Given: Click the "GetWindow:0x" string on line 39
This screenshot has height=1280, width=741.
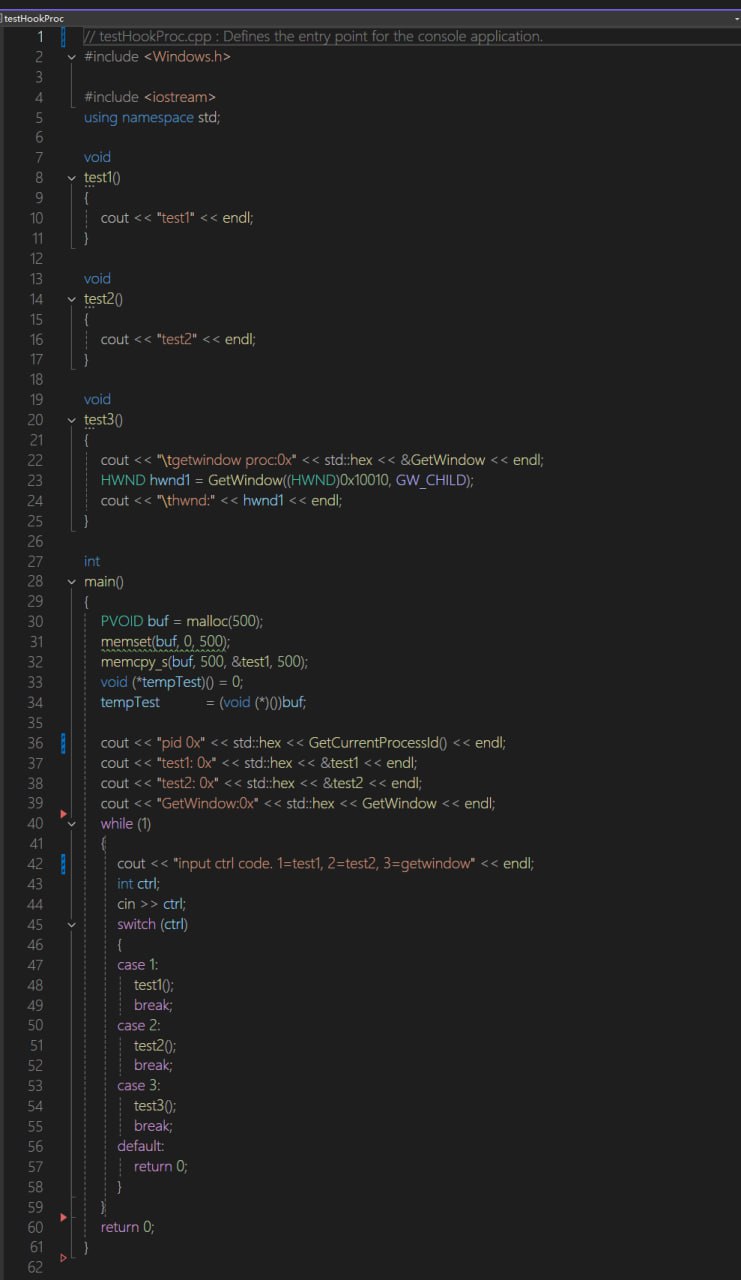Looking at the screenshot, I should 208,803.
